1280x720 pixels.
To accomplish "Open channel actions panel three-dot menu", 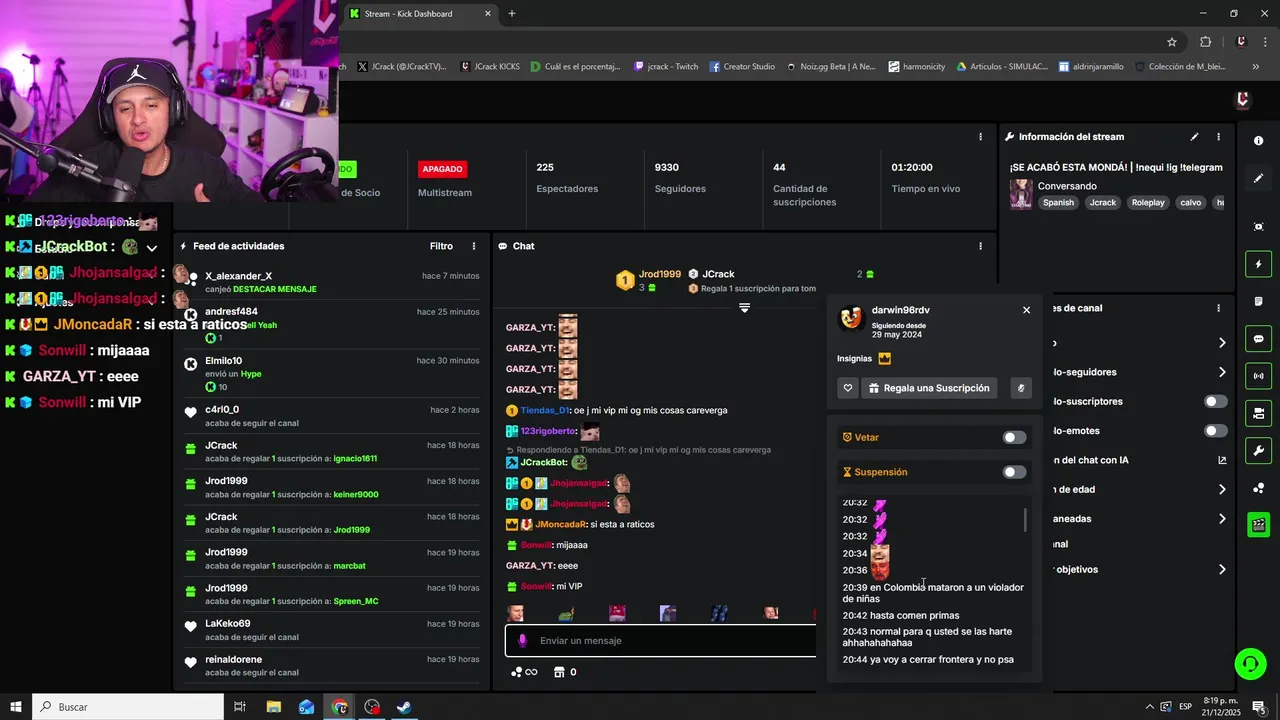I will (1218, 308).
